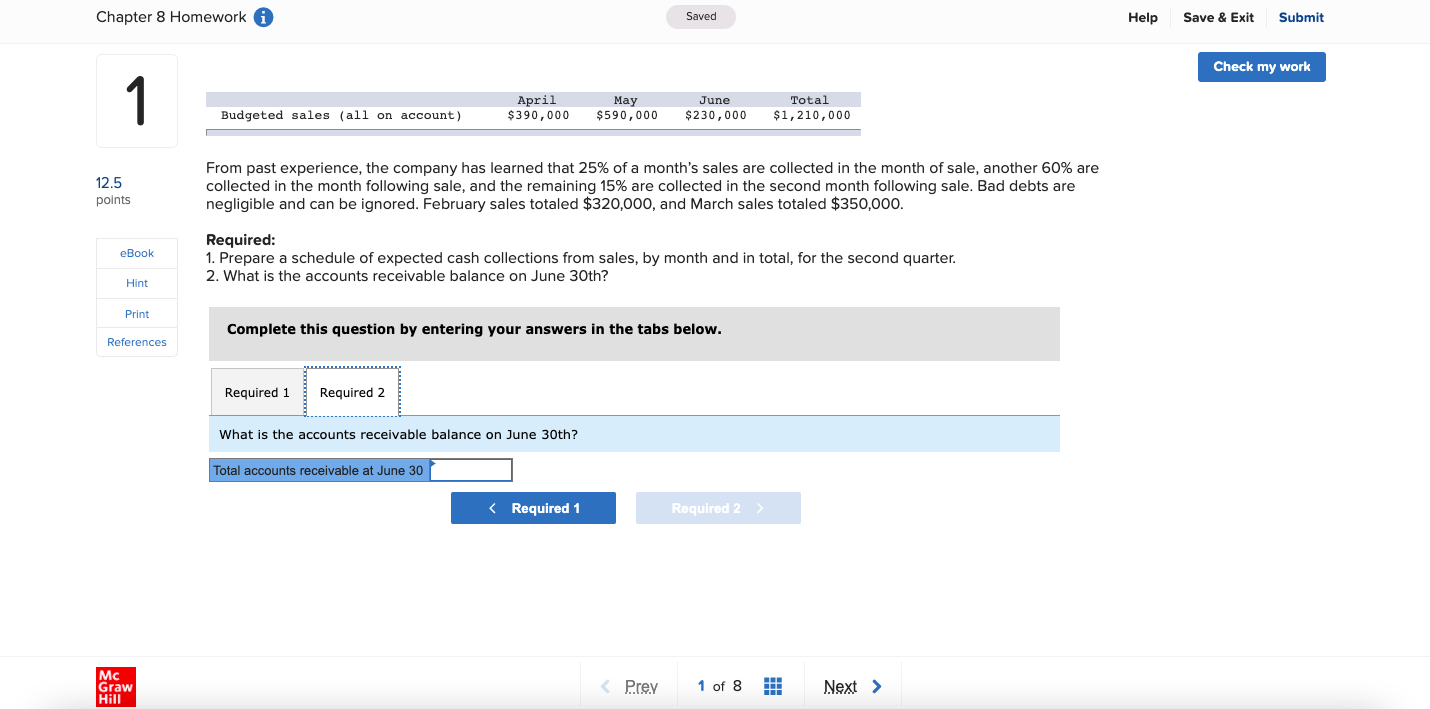This screenshot has width=1430, height=709.
Task: Open the References link
Action: tap(137, 342)
